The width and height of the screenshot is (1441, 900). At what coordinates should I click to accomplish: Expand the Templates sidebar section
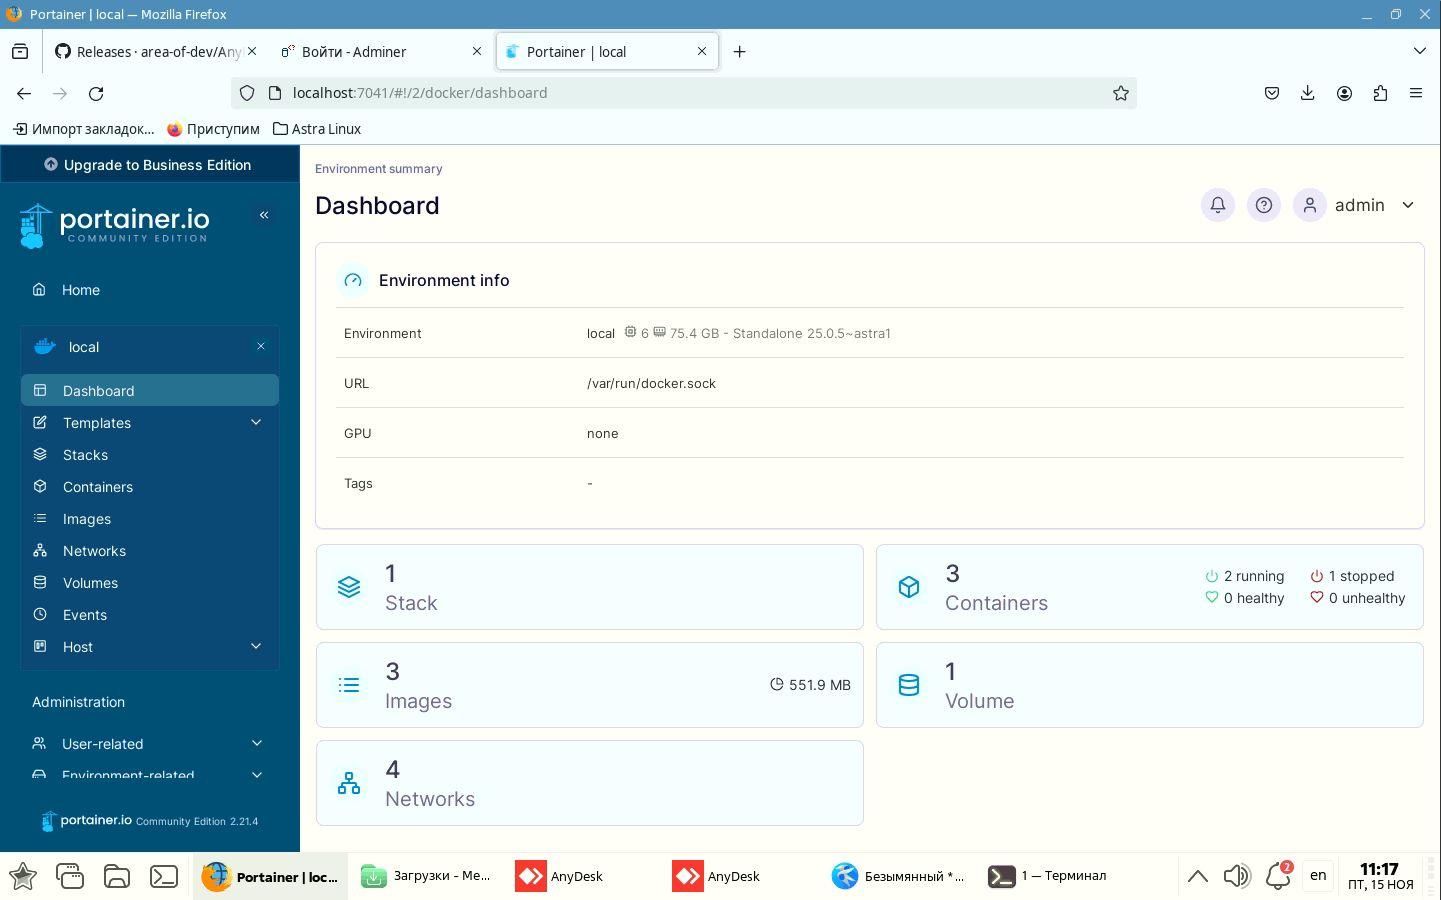pos(255,423)
